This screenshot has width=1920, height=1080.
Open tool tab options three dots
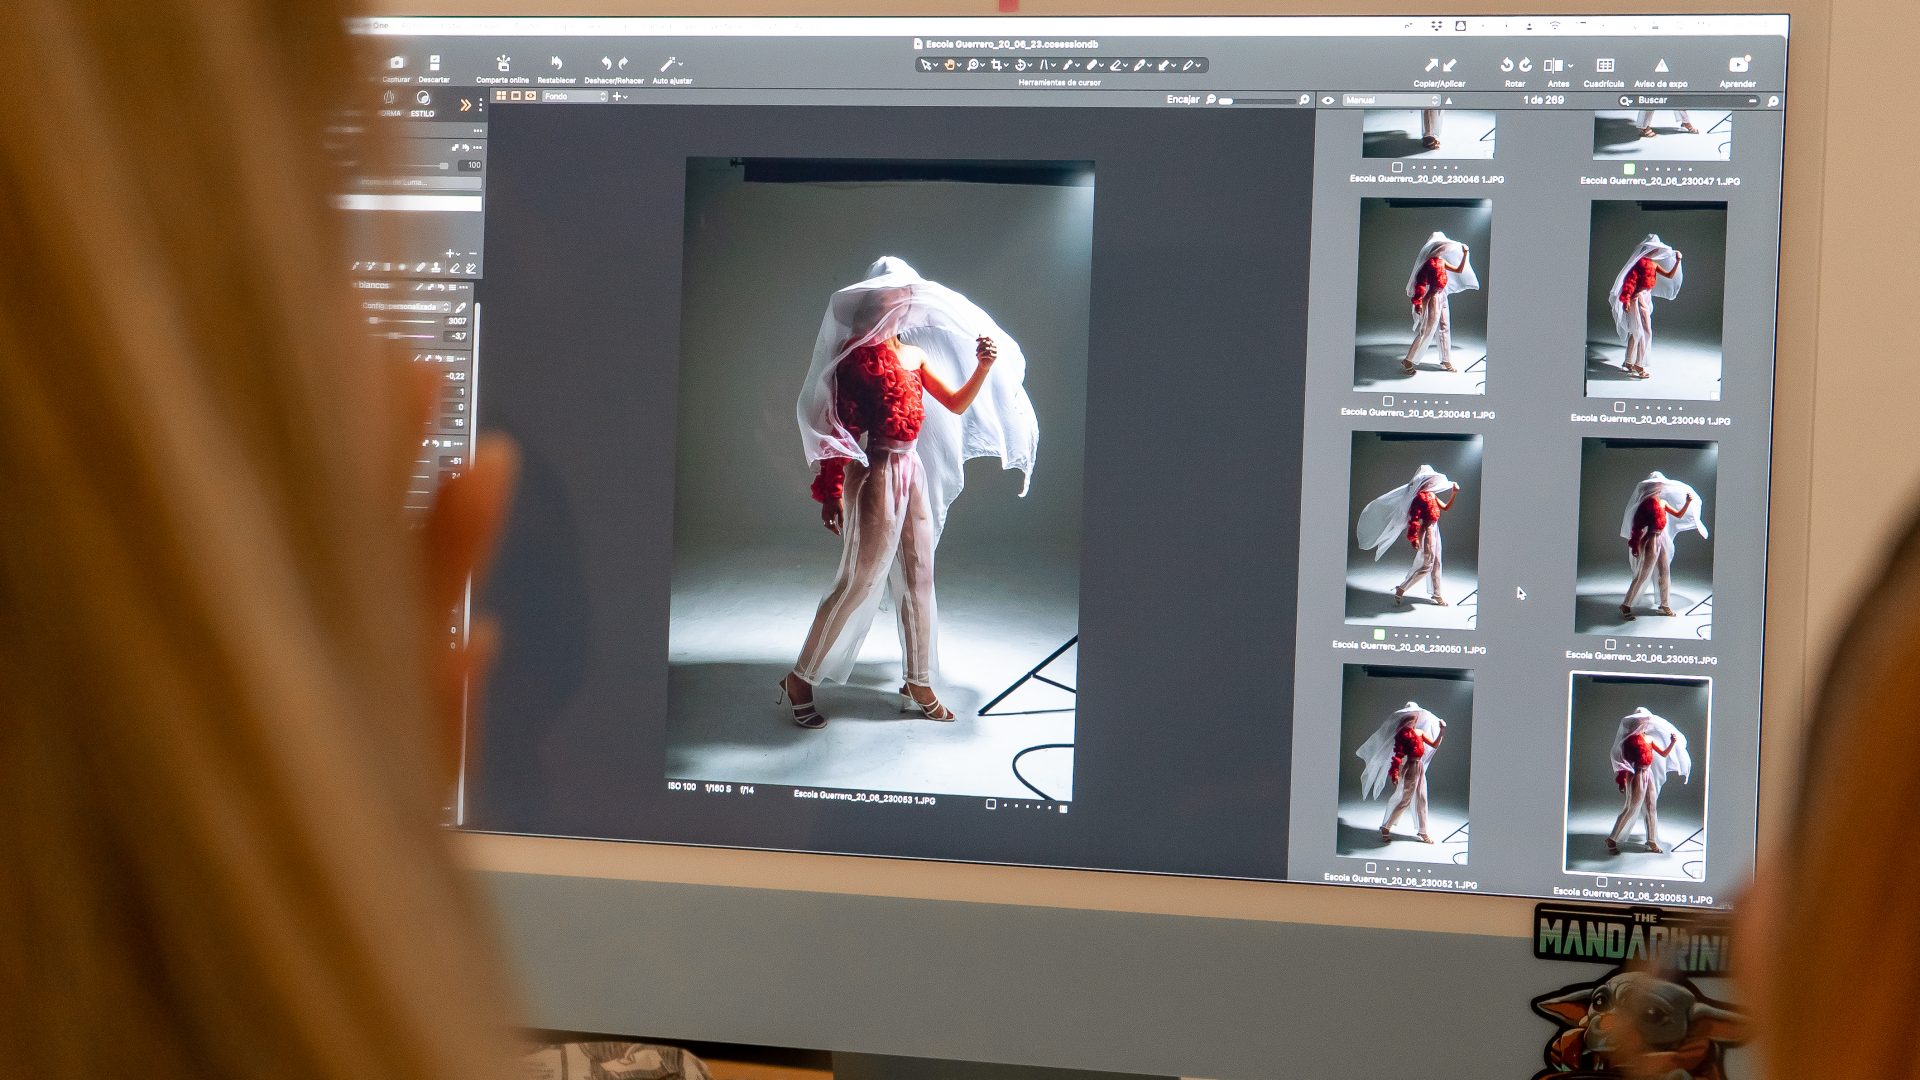click(x=480, y=105)
